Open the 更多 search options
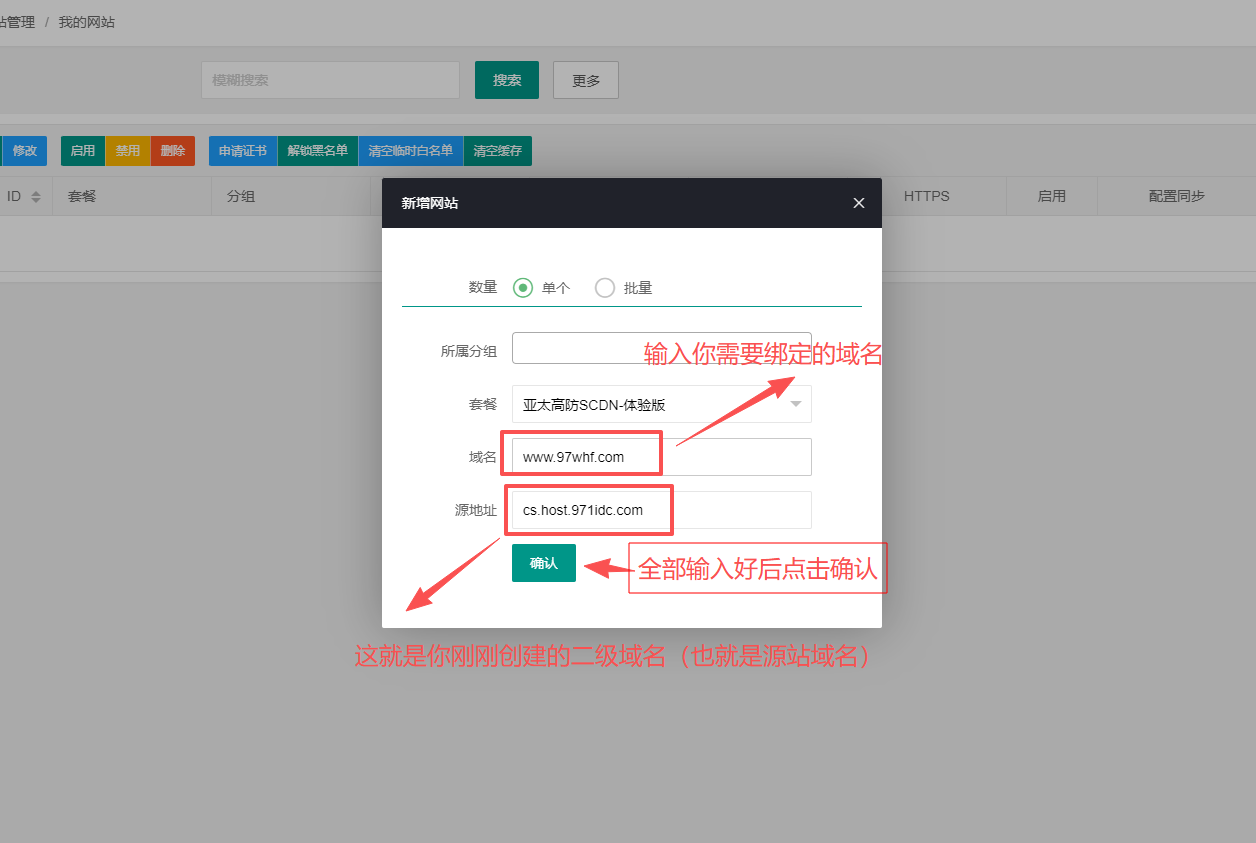The image size is (1256, 843). [x=586, y=80]
